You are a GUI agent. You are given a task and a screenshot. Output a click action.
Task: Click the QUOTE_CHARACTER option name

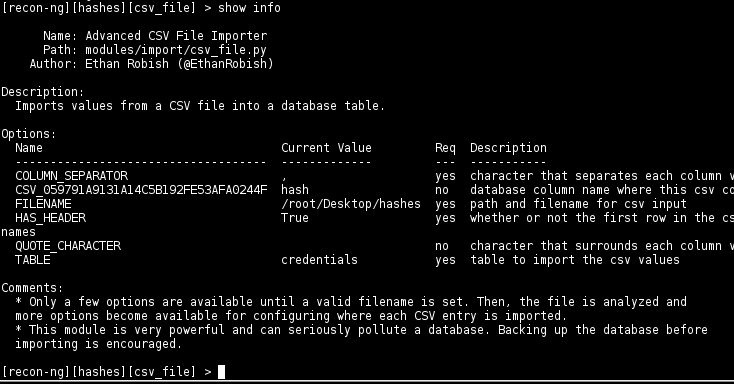pyautogui.click(x=68, y=246)
